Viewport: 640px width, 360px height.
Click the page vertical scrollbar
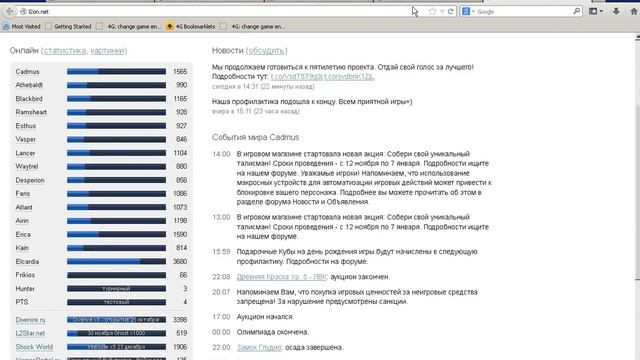[637, 196]
